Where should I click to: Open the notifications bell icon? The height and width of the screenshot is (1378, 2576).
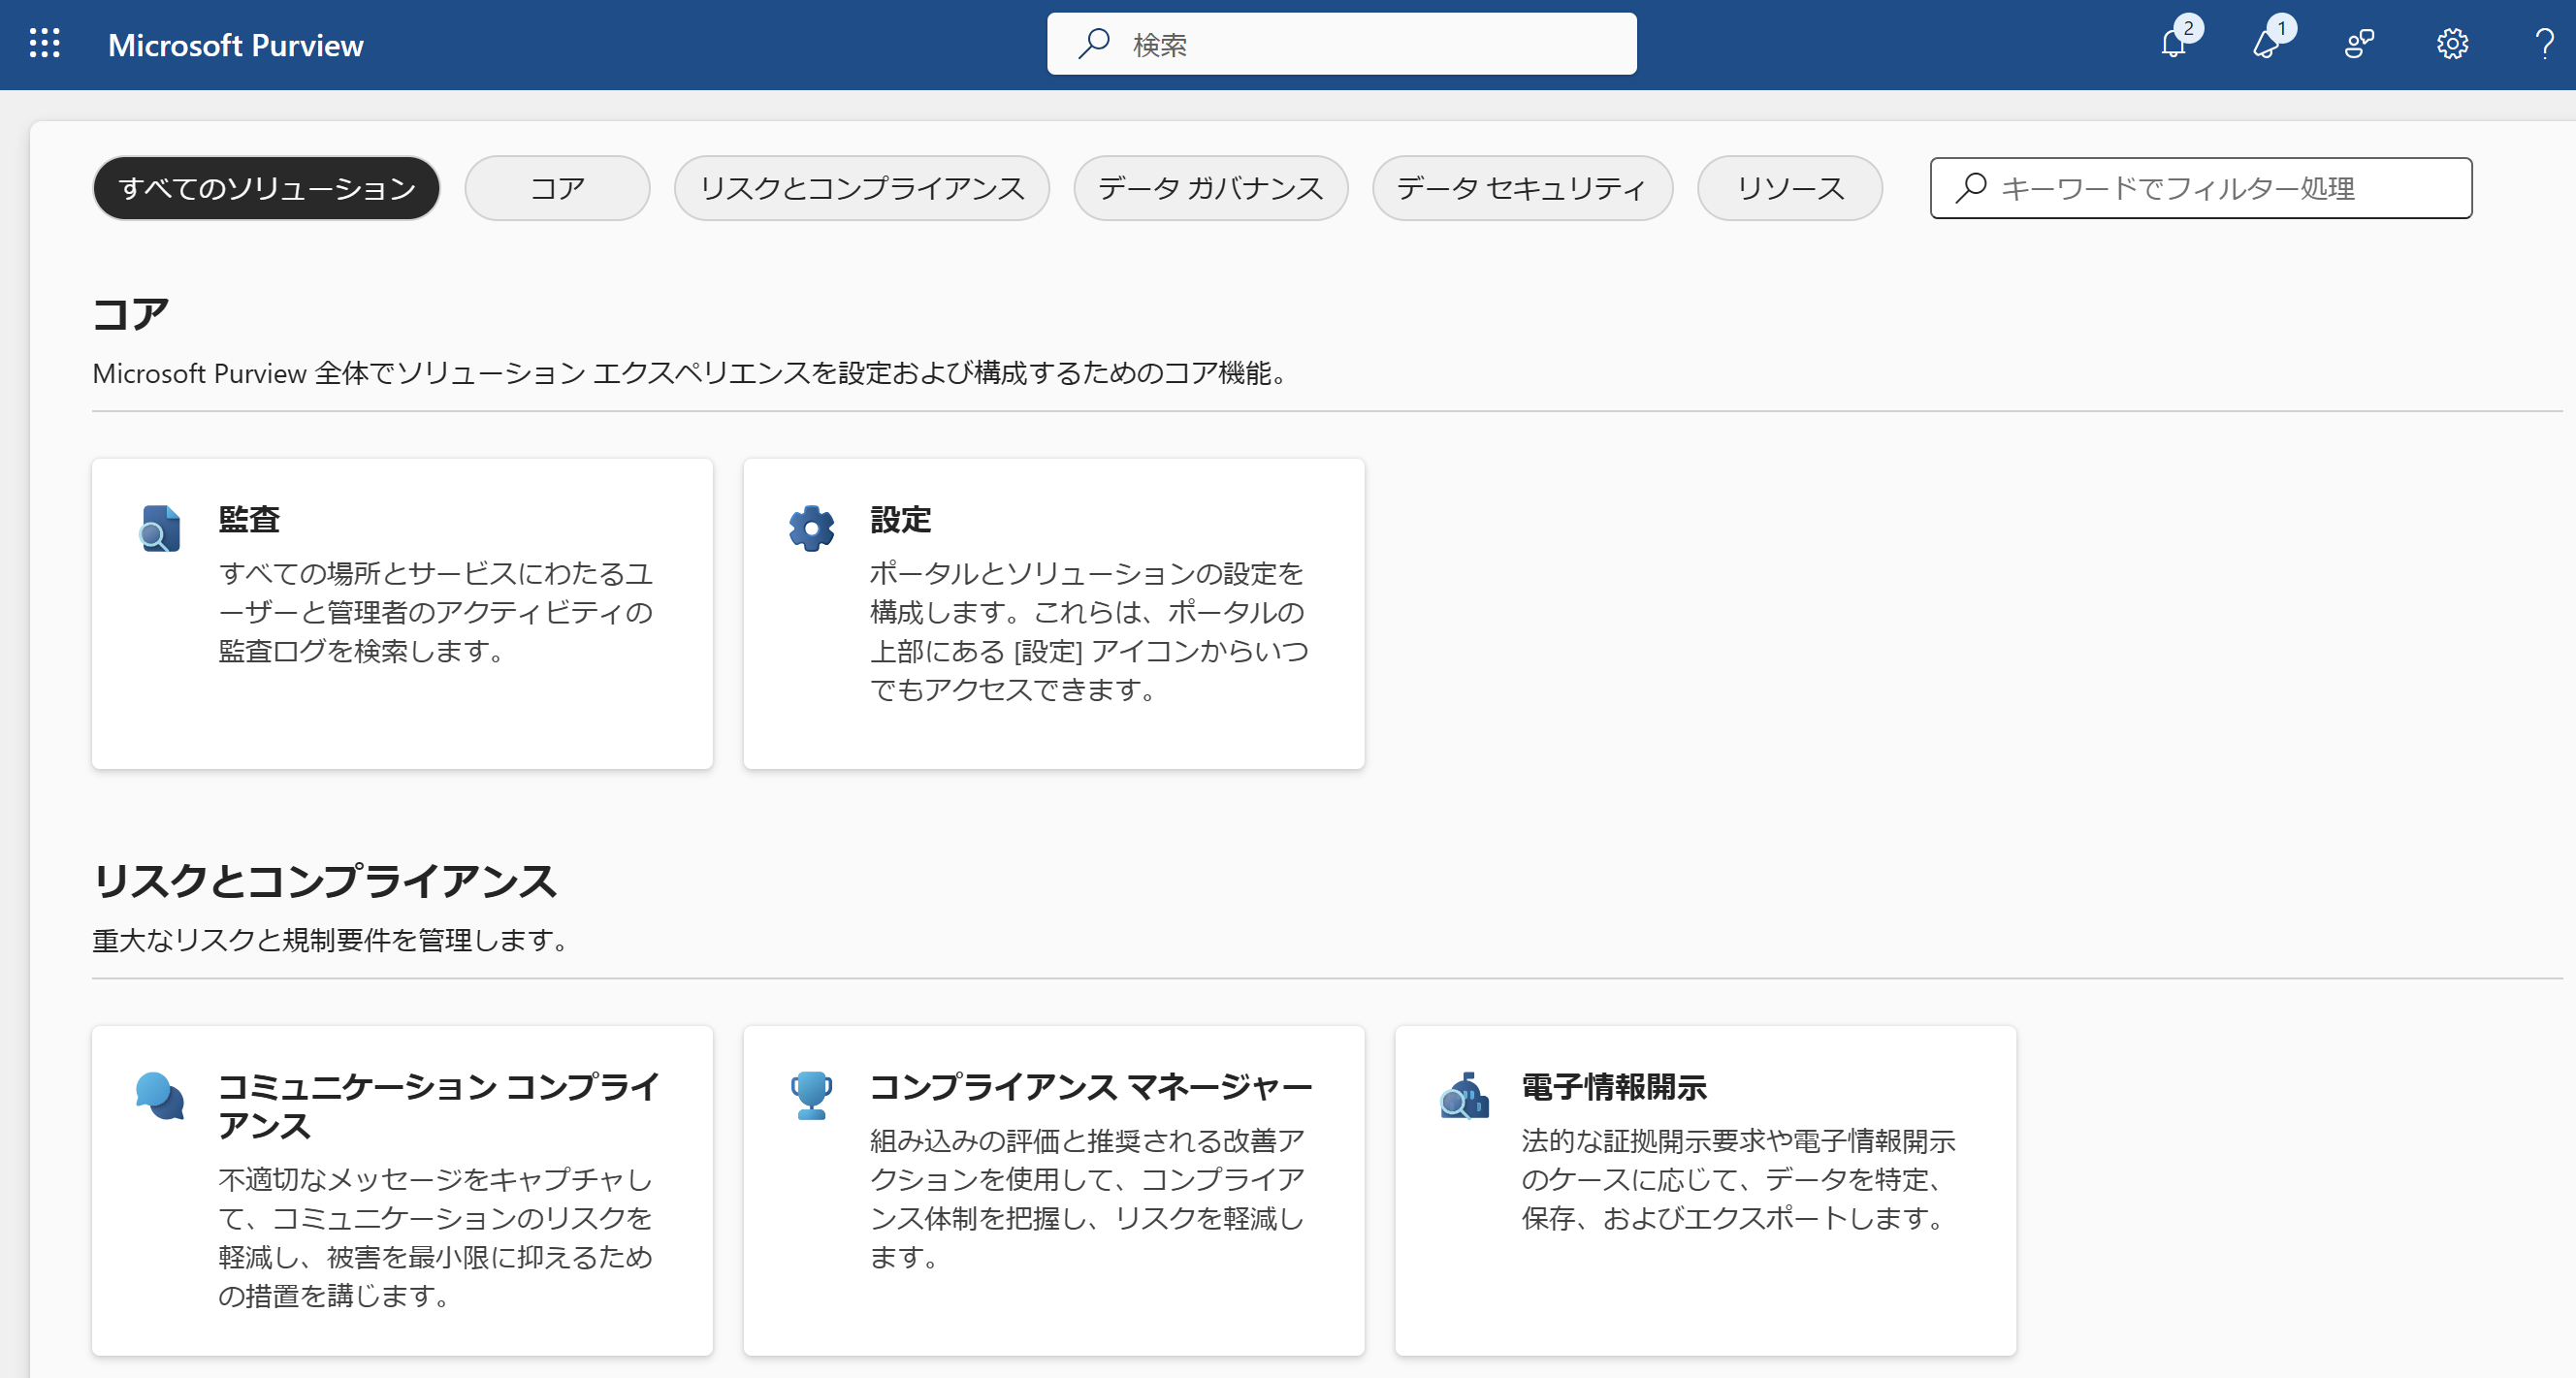coord(2174,44)
